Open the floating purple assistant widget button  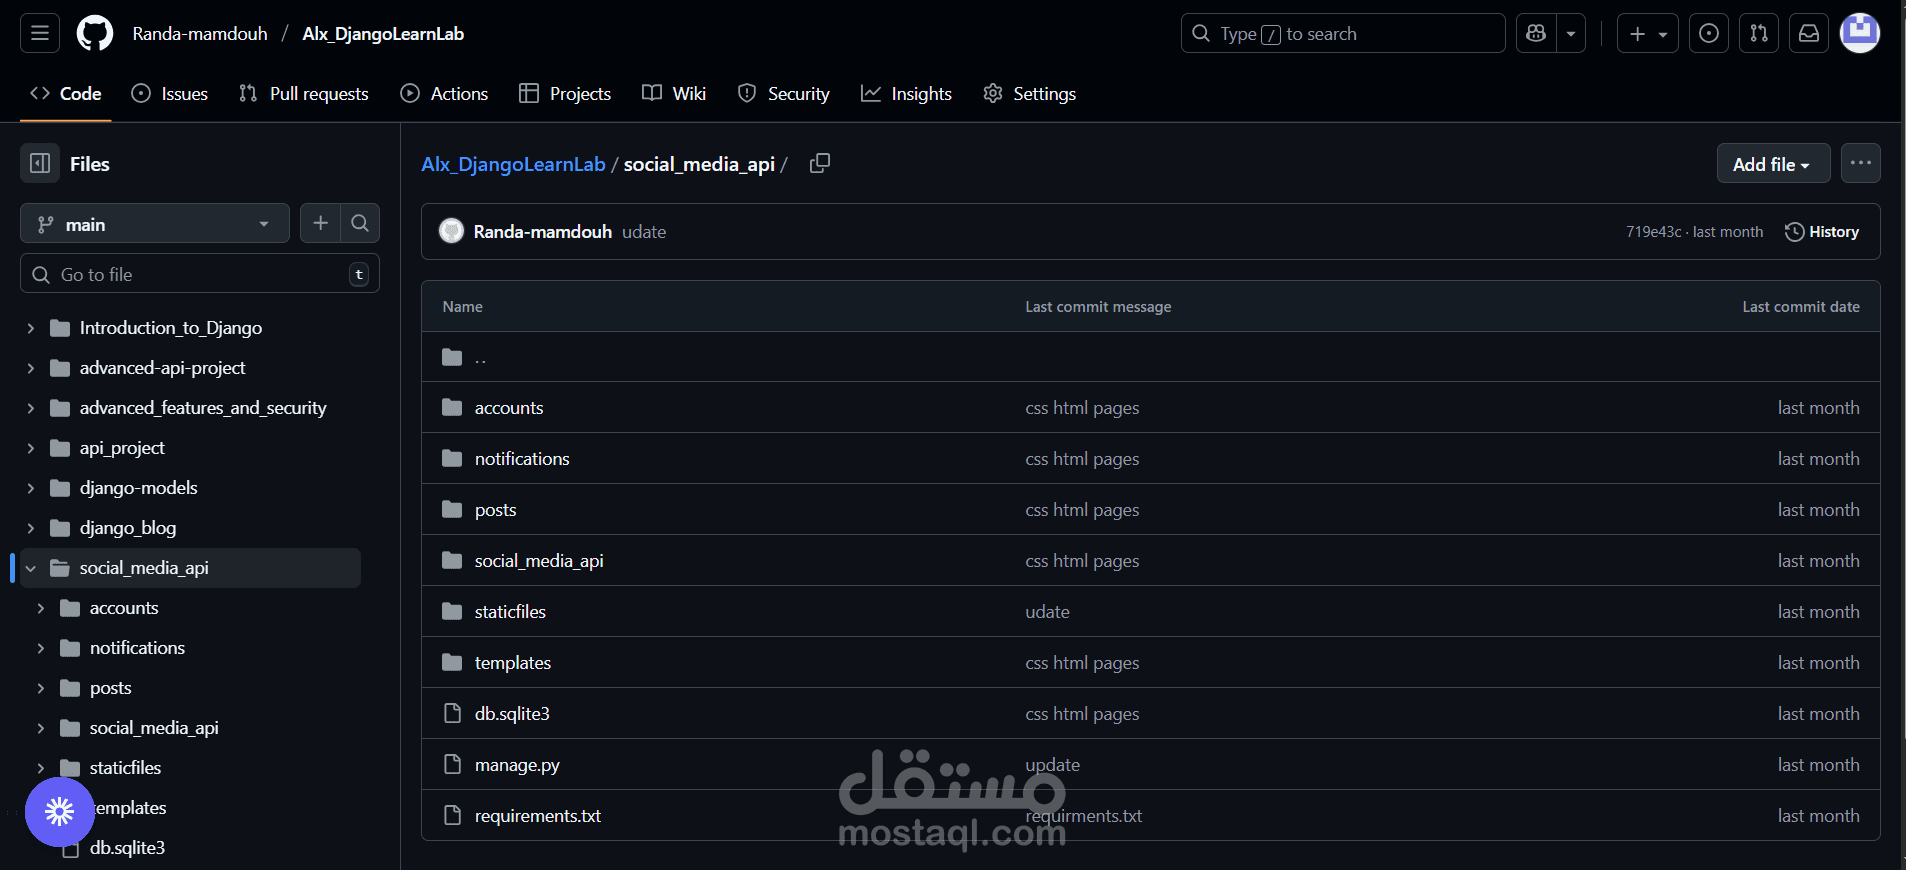[x=60, y=811]
